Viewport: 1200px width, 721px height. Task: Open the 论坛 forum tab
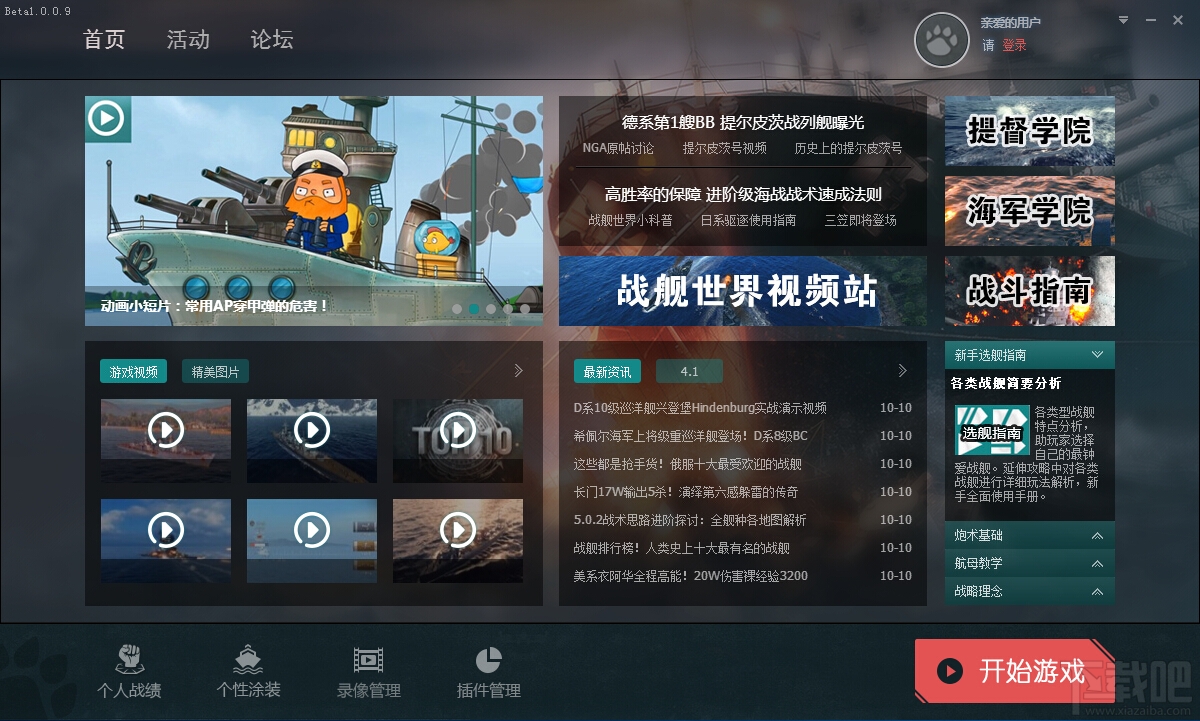point(272,40)
